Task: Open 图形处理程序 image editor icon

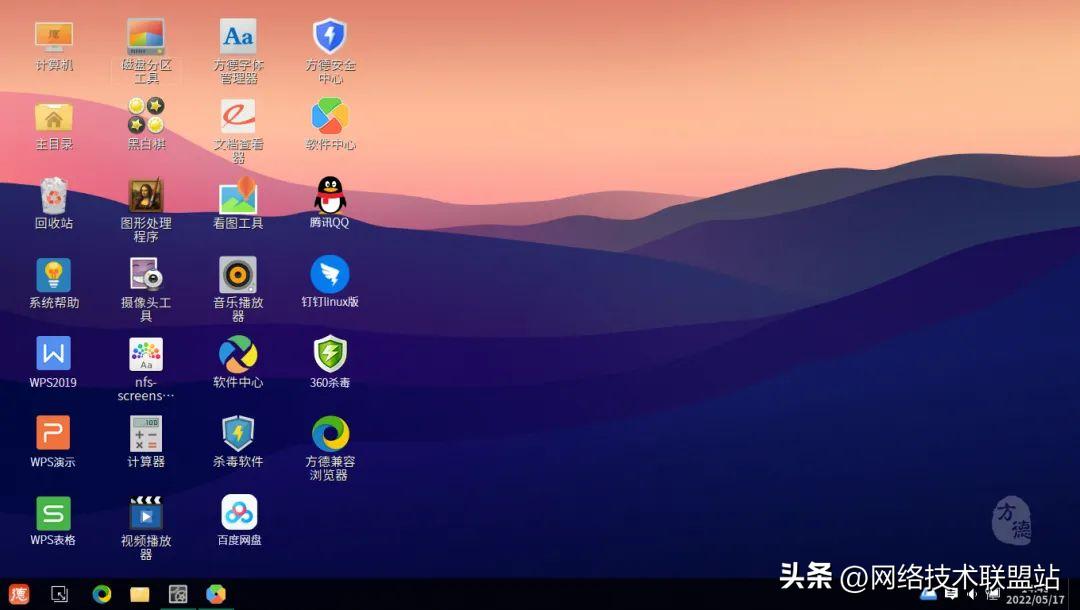Action: pyautogui.click(x=146, y=195)
